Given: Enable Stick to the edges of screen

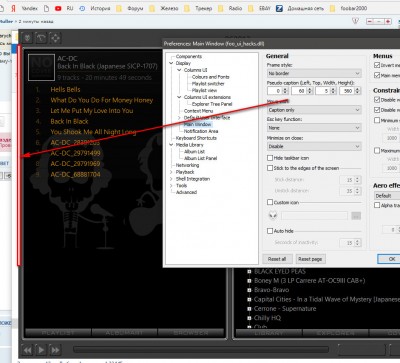Looking at the screenshot, I should [x=270, y=168].
